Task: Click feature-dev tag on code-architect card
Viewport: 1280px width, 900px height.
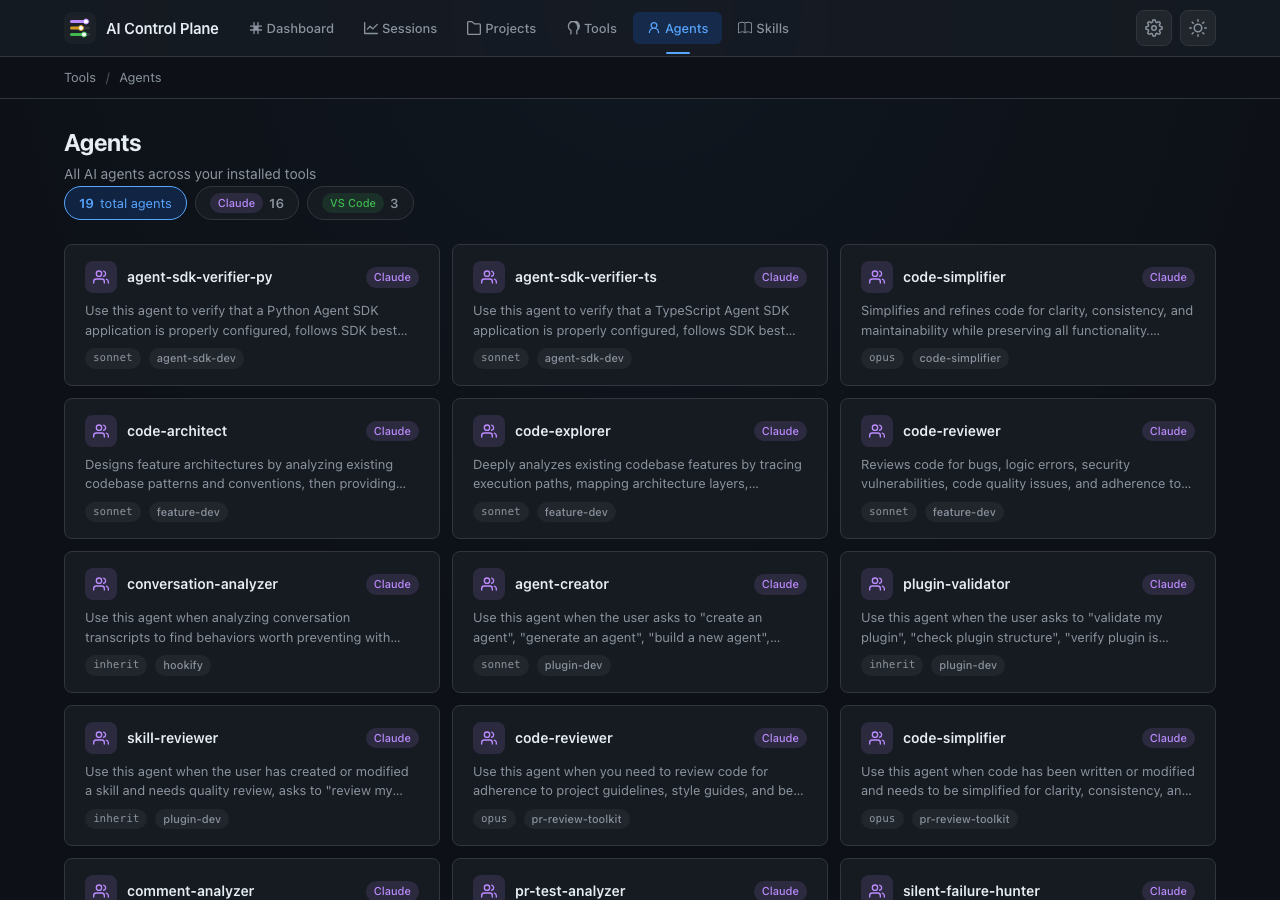Action: click(x=188, y=512)
